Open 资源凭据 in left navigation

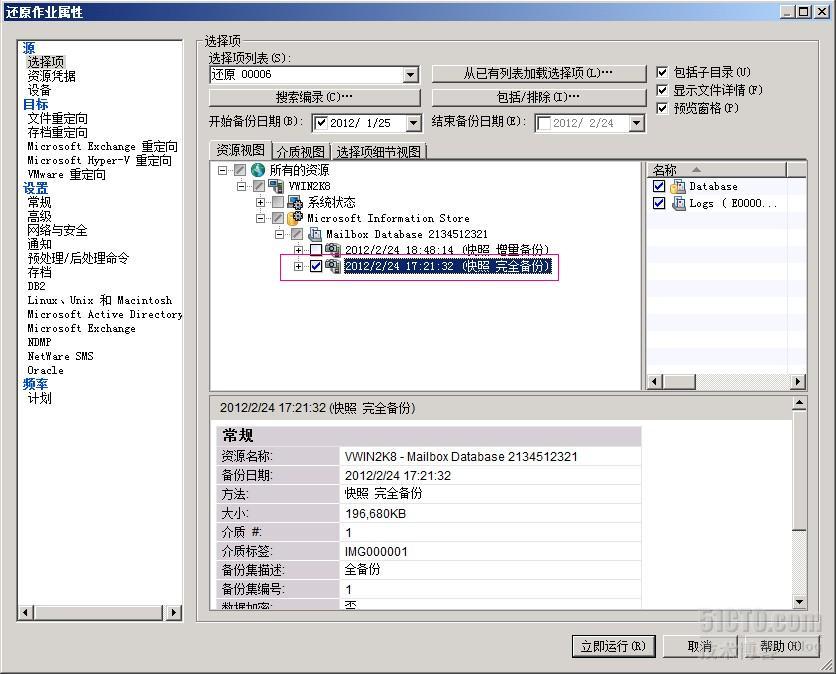click(x=51, y=76)
